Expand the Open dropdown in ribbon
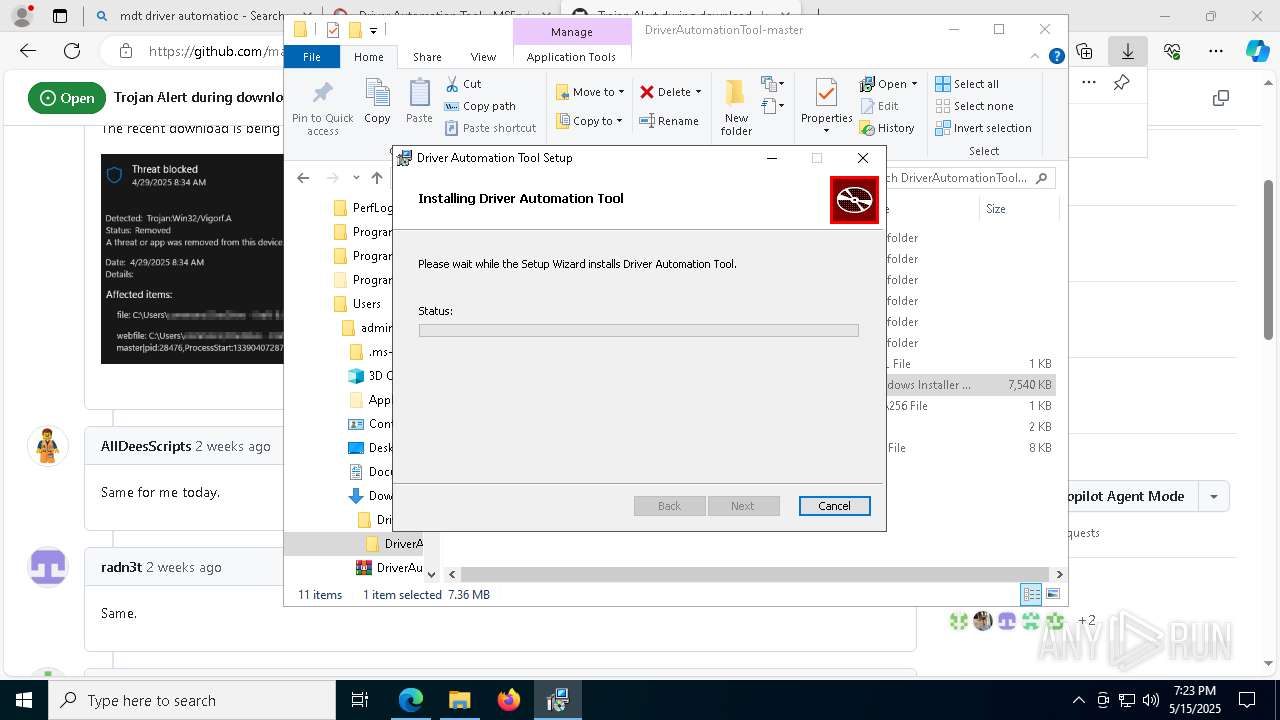The width and height of the screenshot is (1280, 720). click(914, 84)
